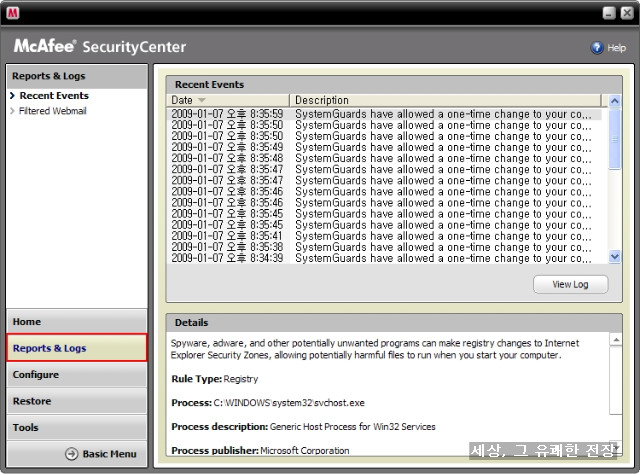Open Help via the question mark icon

597,48
